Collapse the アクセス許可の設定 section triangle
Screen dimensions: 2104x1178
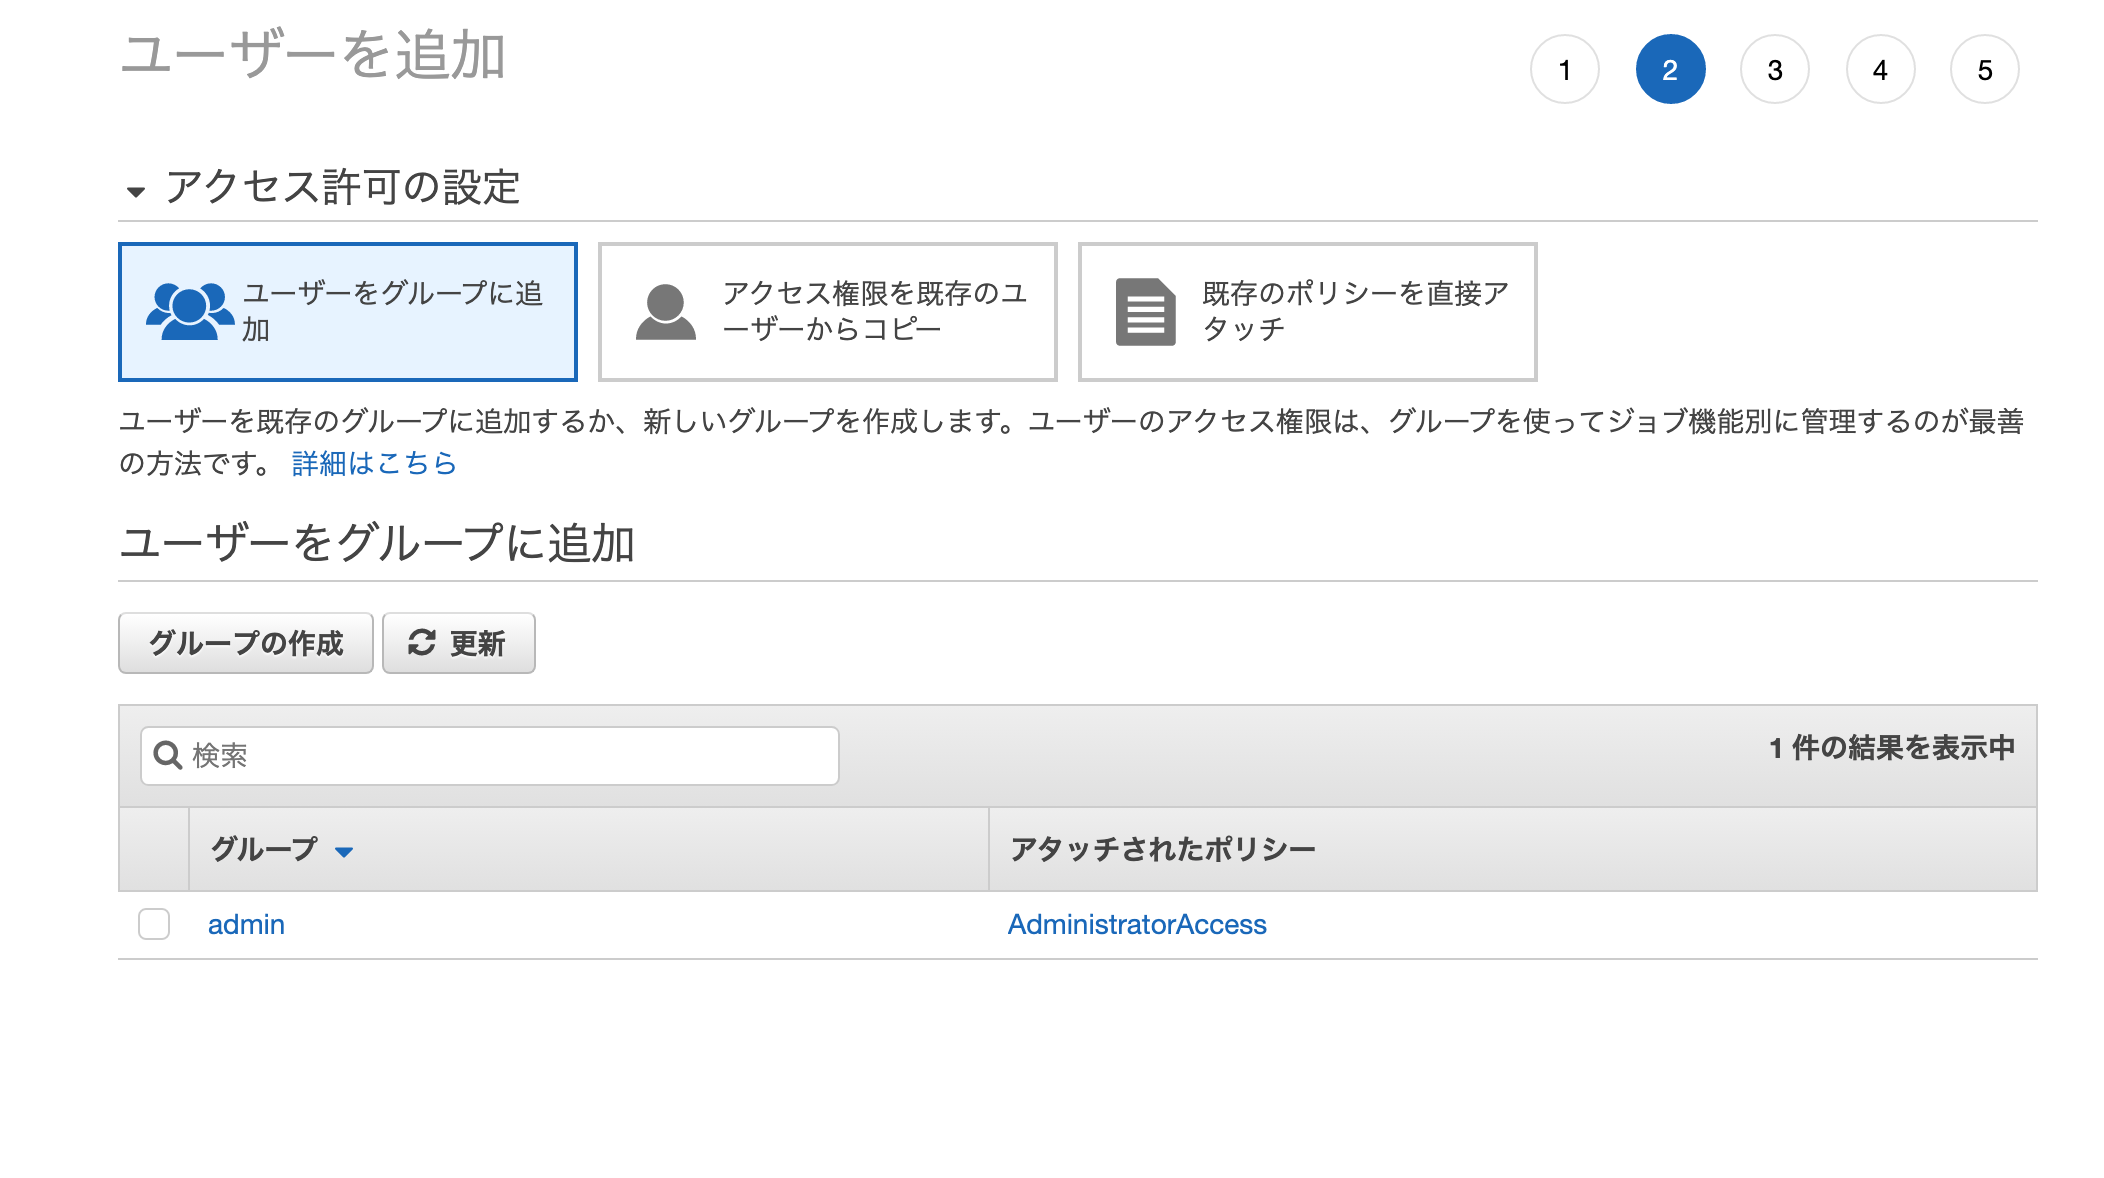click(136, 190)
